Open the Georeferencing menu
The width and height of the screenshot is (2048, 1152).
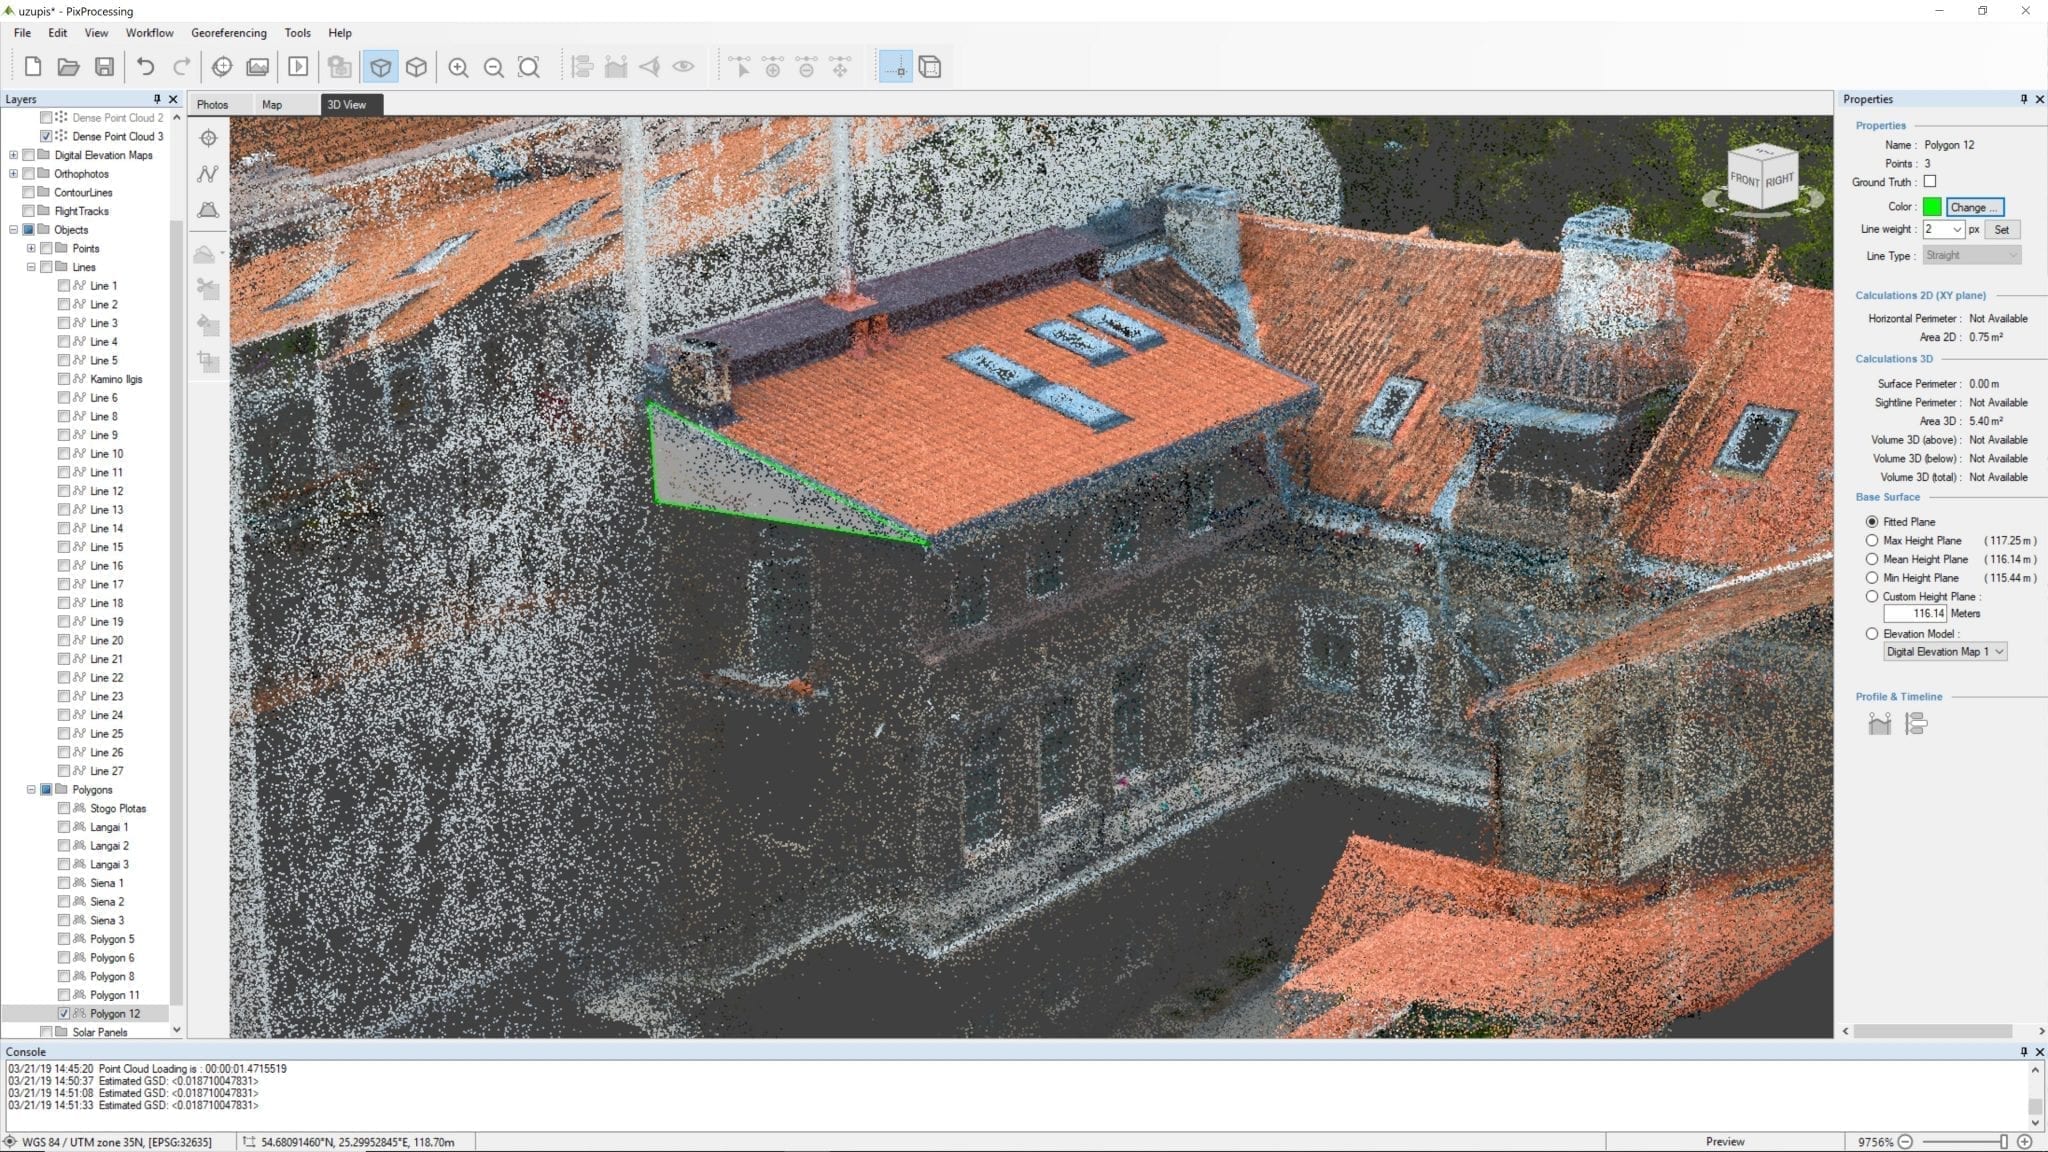(229, 33)
